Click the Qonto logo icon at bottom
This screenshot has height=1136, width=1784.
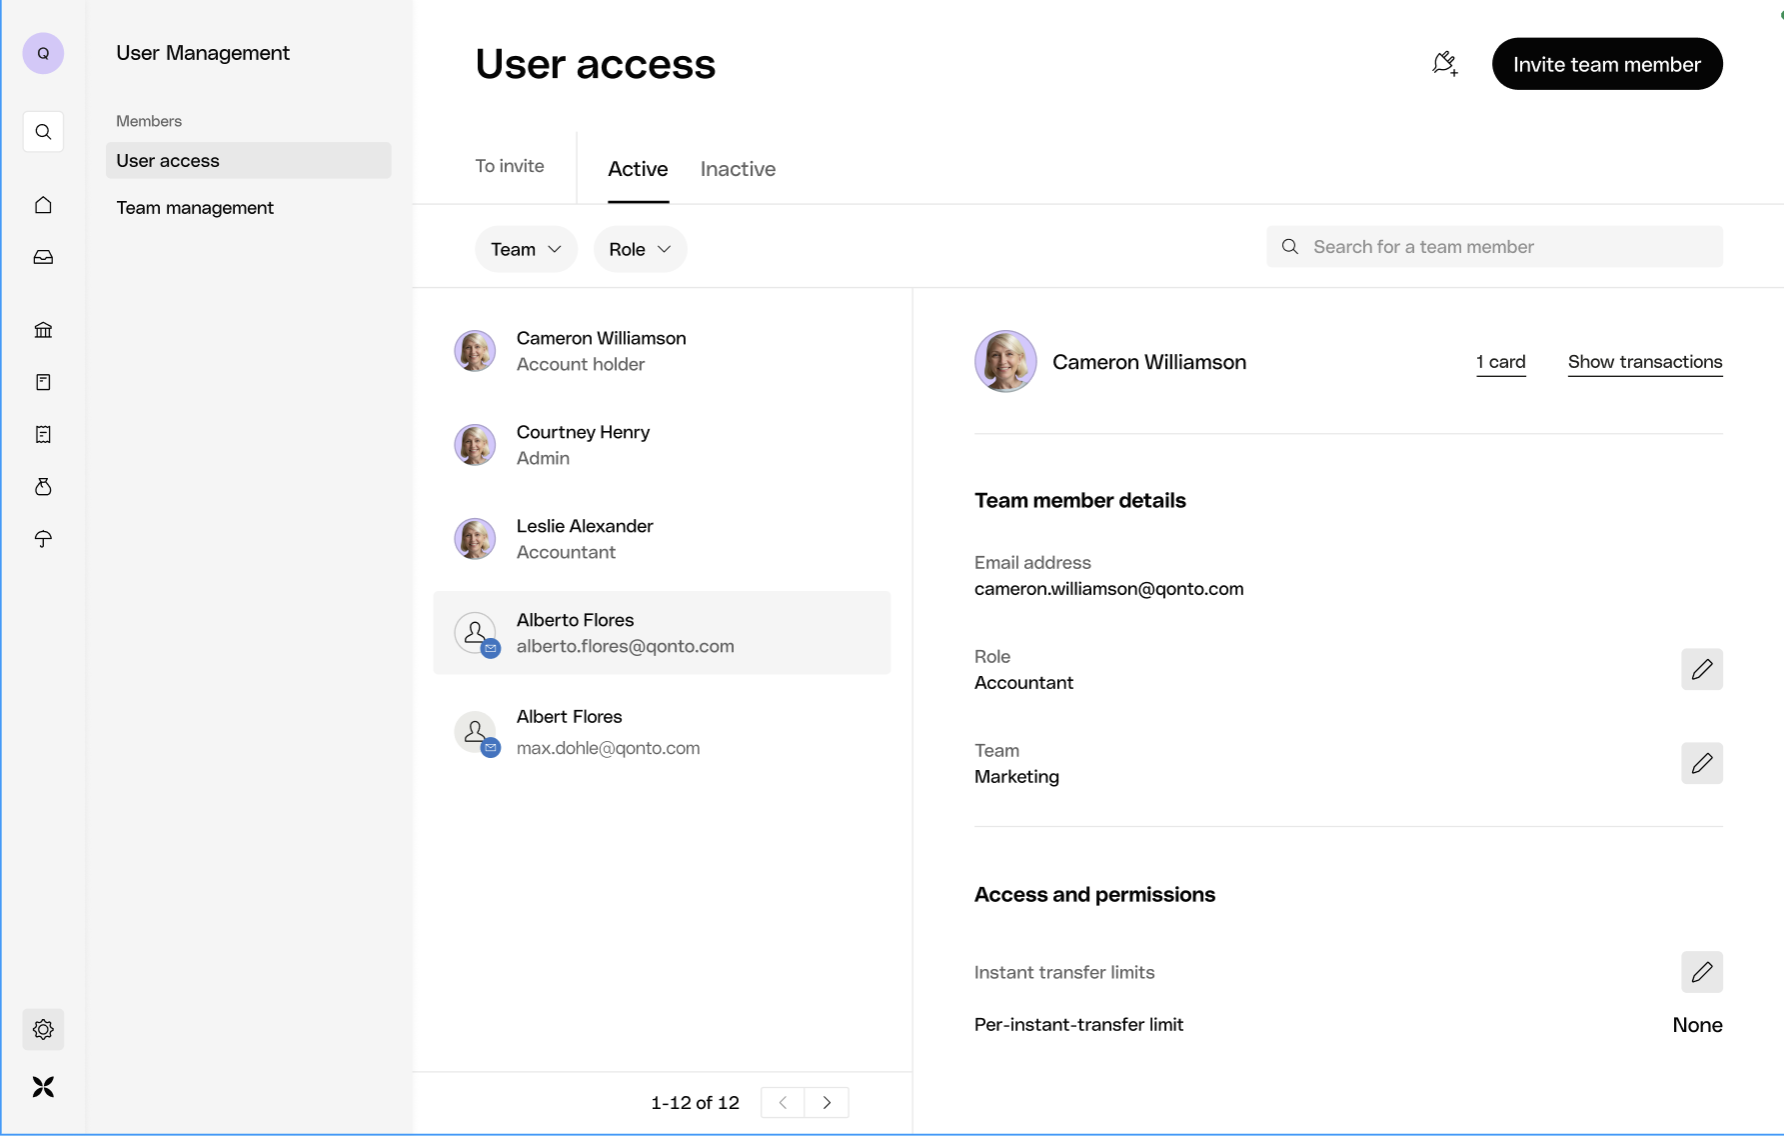coord(43,1087)
